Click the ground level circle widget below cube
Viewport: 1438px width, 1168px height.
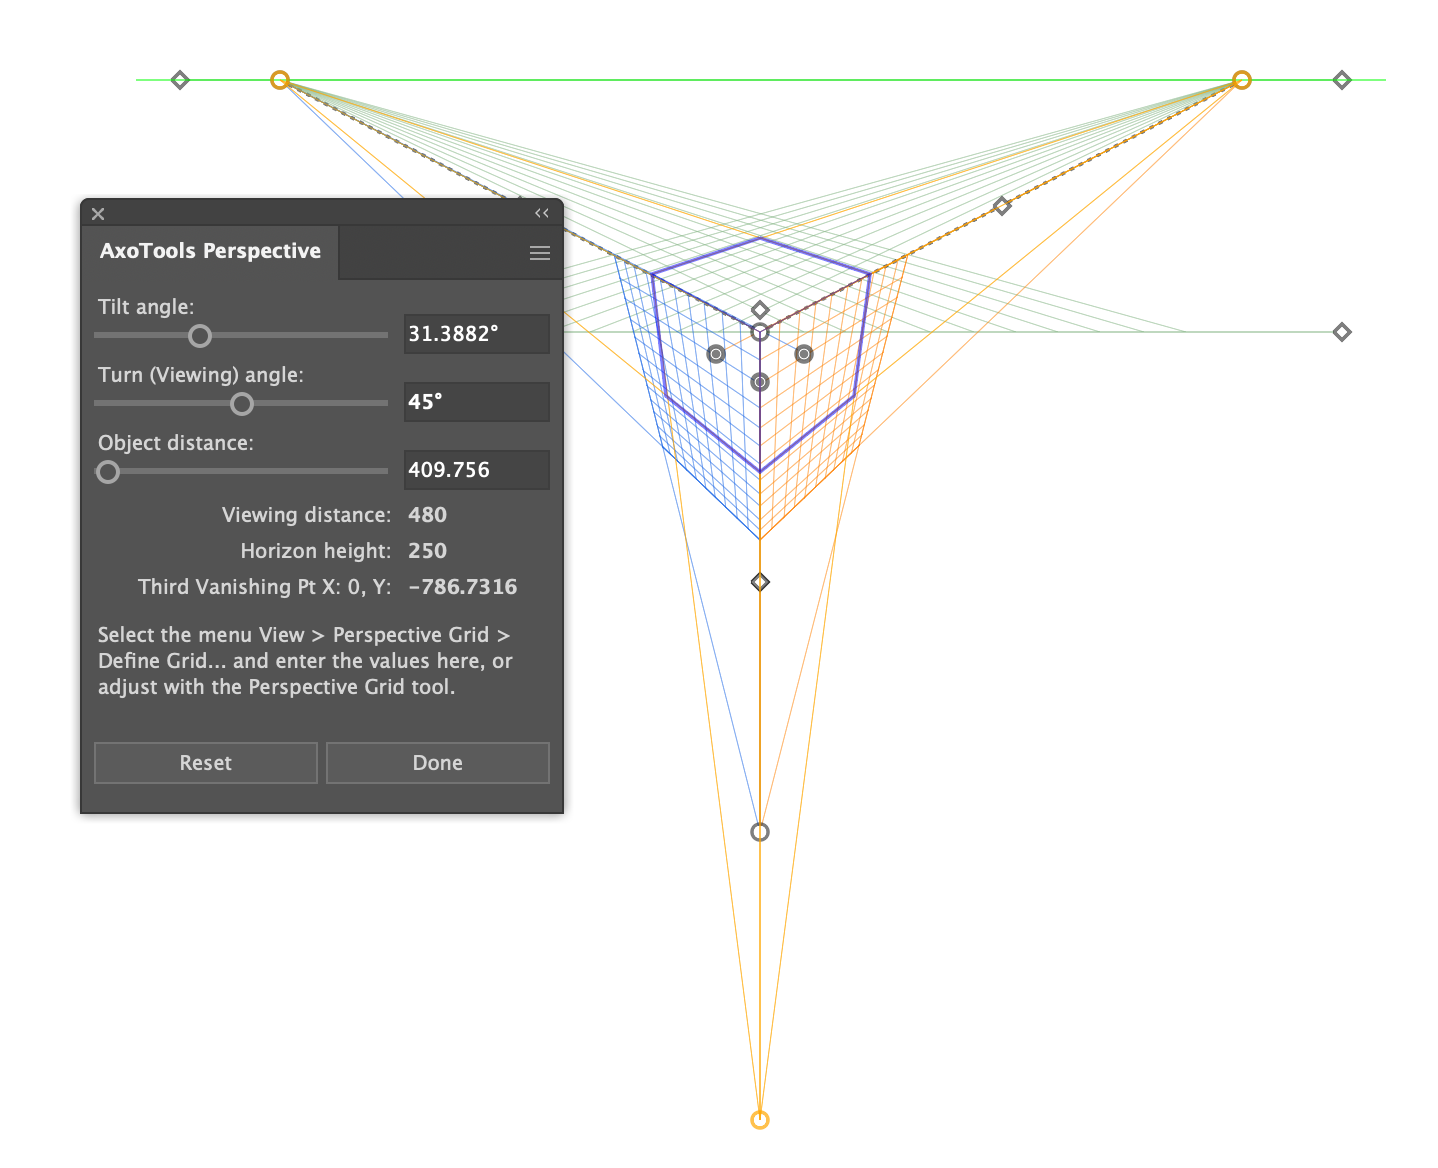(760, 831)
